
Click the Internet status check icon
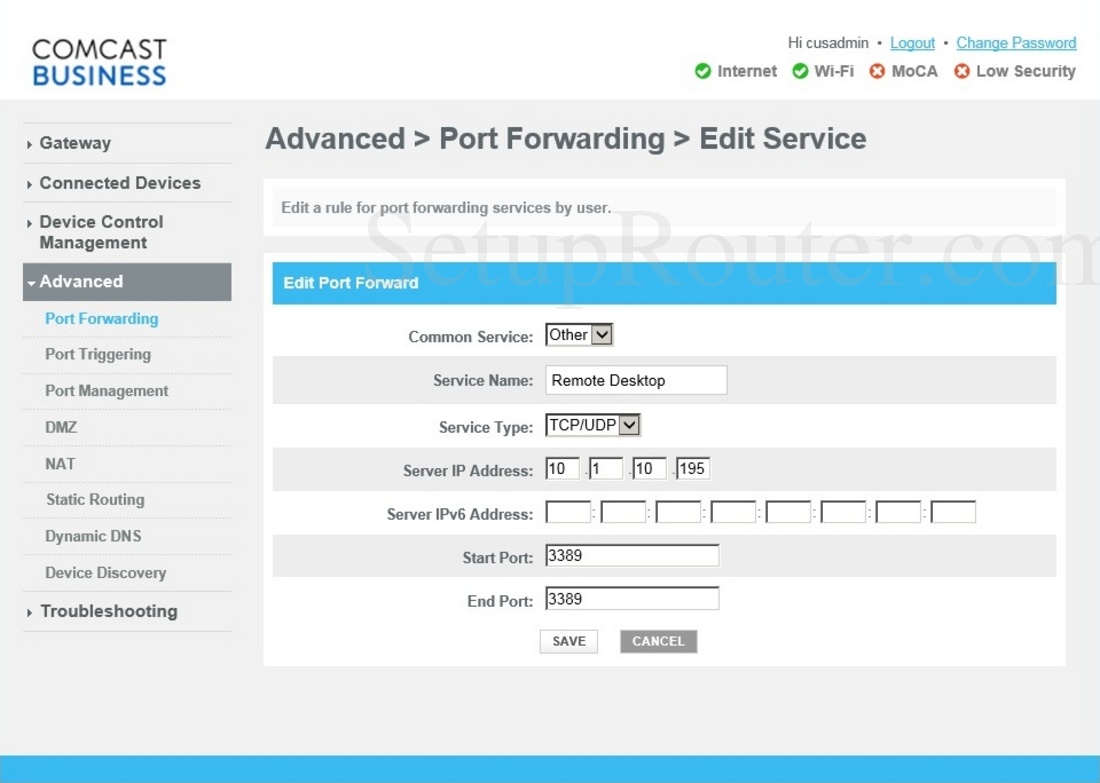(702, 71)
